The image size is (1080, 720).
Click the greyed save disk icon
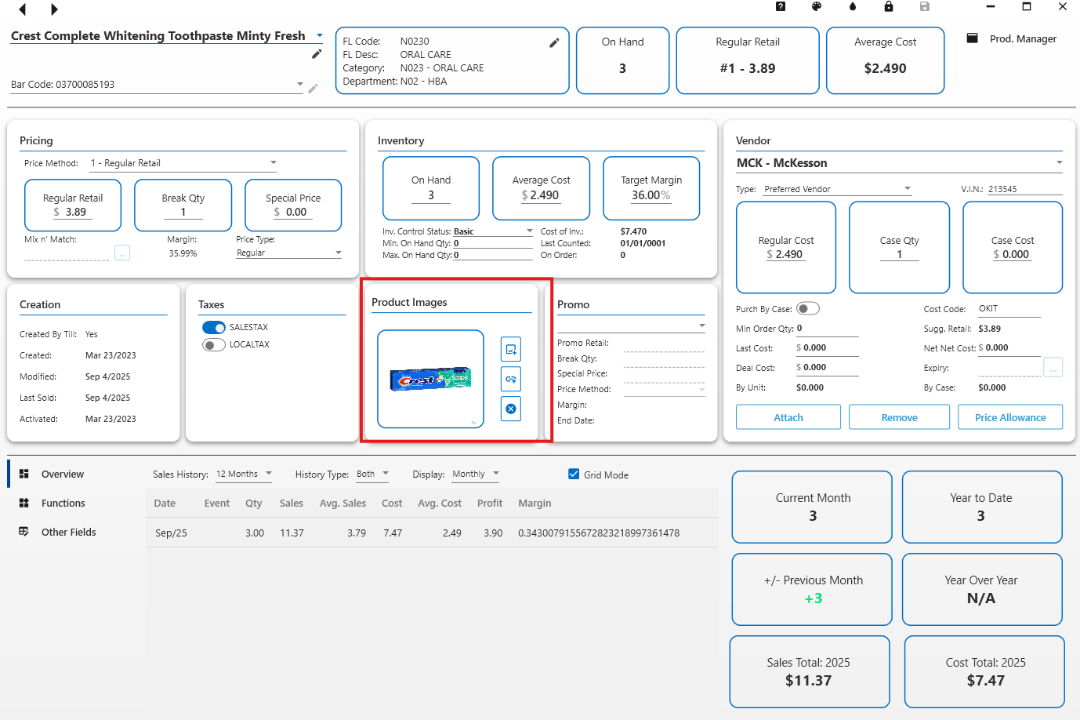pyautogui.click(x=924, y=6)
